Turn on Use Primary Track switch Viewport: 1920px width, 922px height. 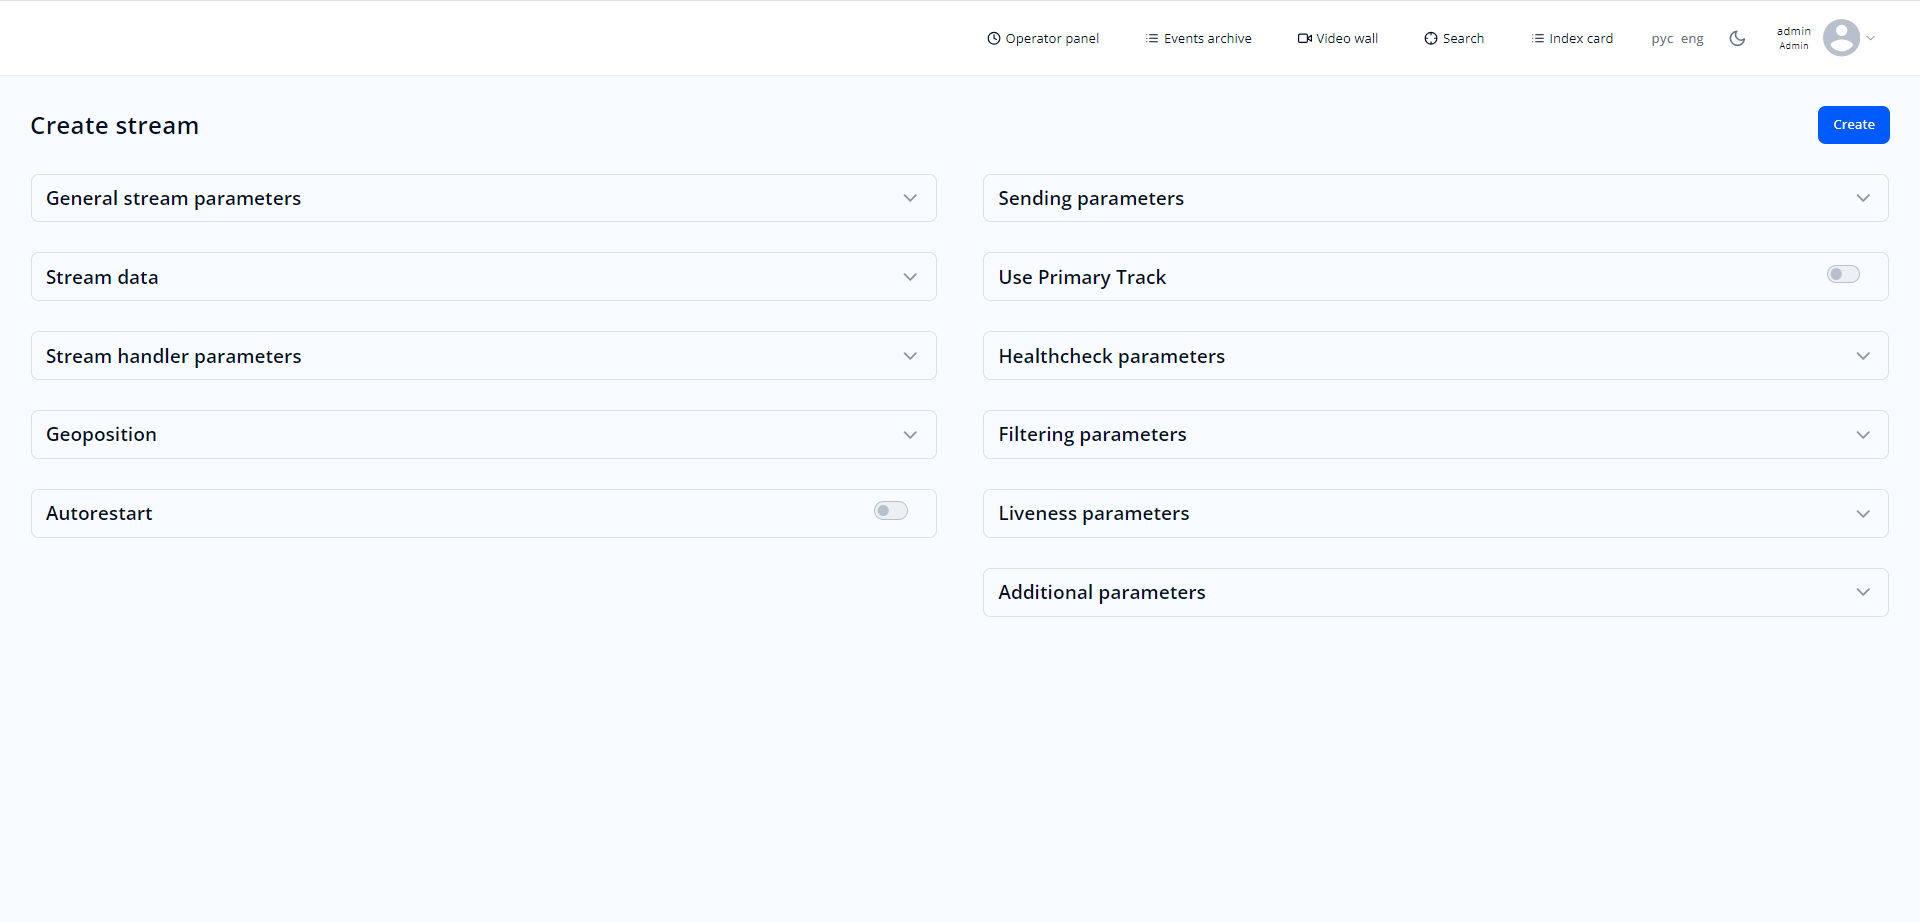[x=1842, y=275]
